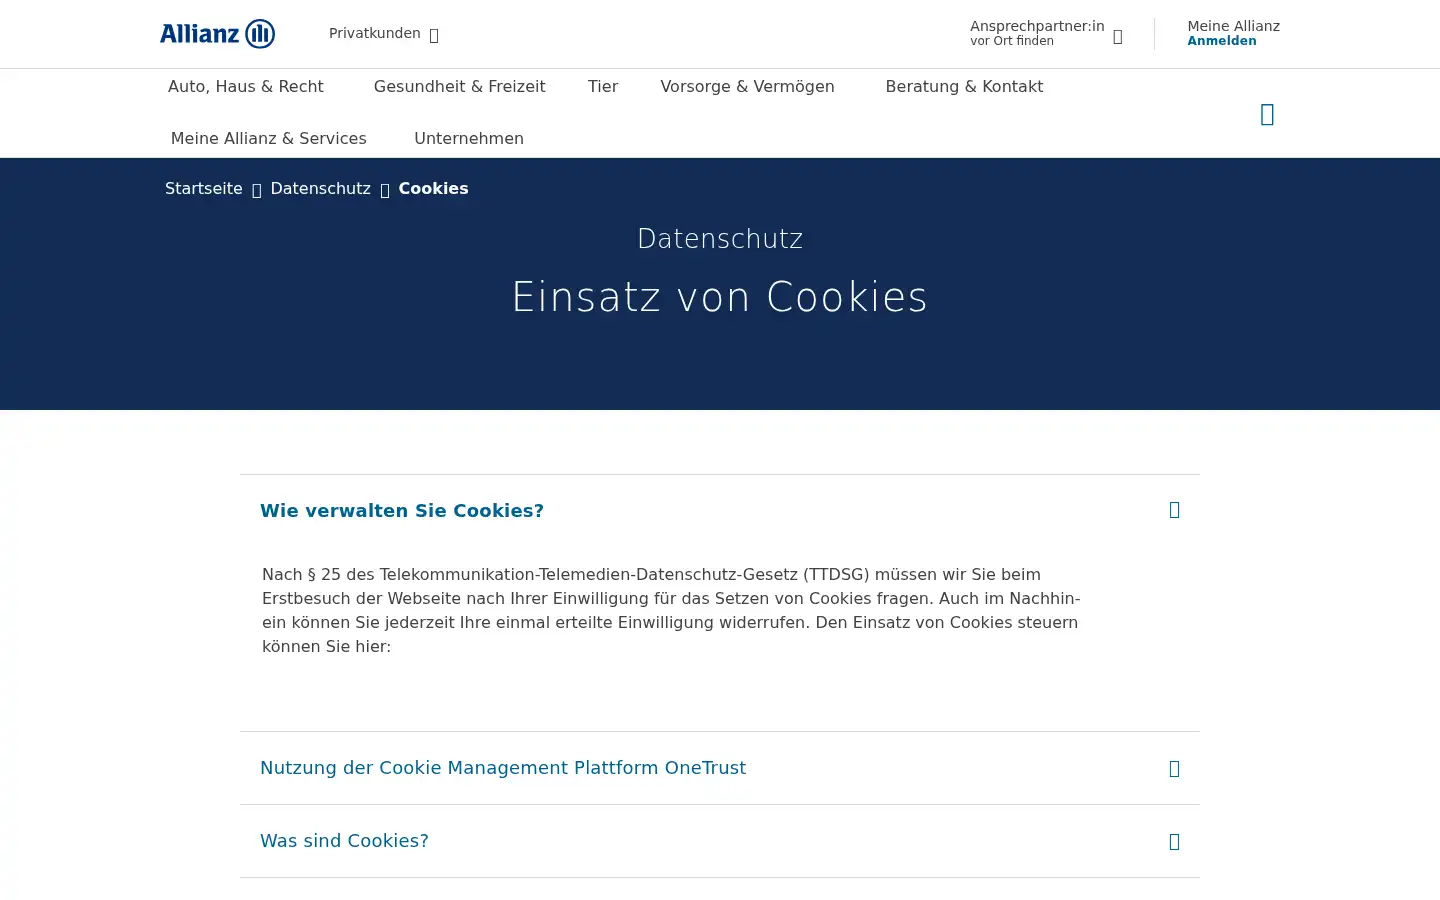The width and height of the screenshot is (1440, 900).
Task: Expand the 'Was sind Cookies?' section
Action: tap(720, 841)
